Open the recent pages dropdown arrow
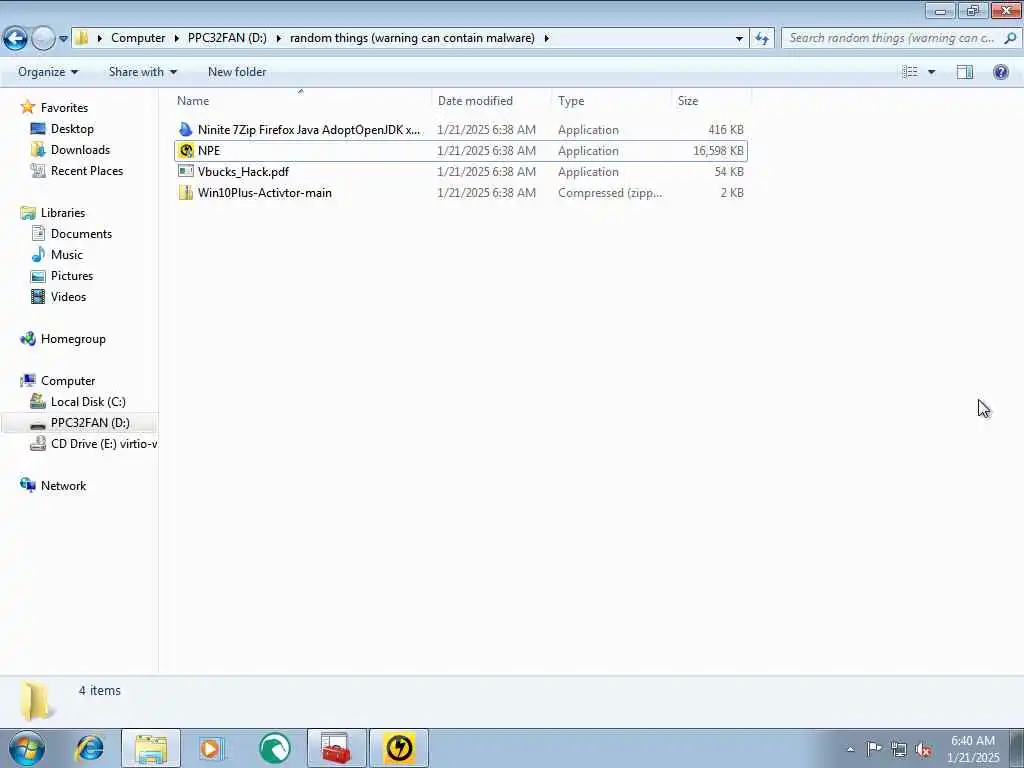The width and height of the screenshot is (1024, 768). (63, 39)
